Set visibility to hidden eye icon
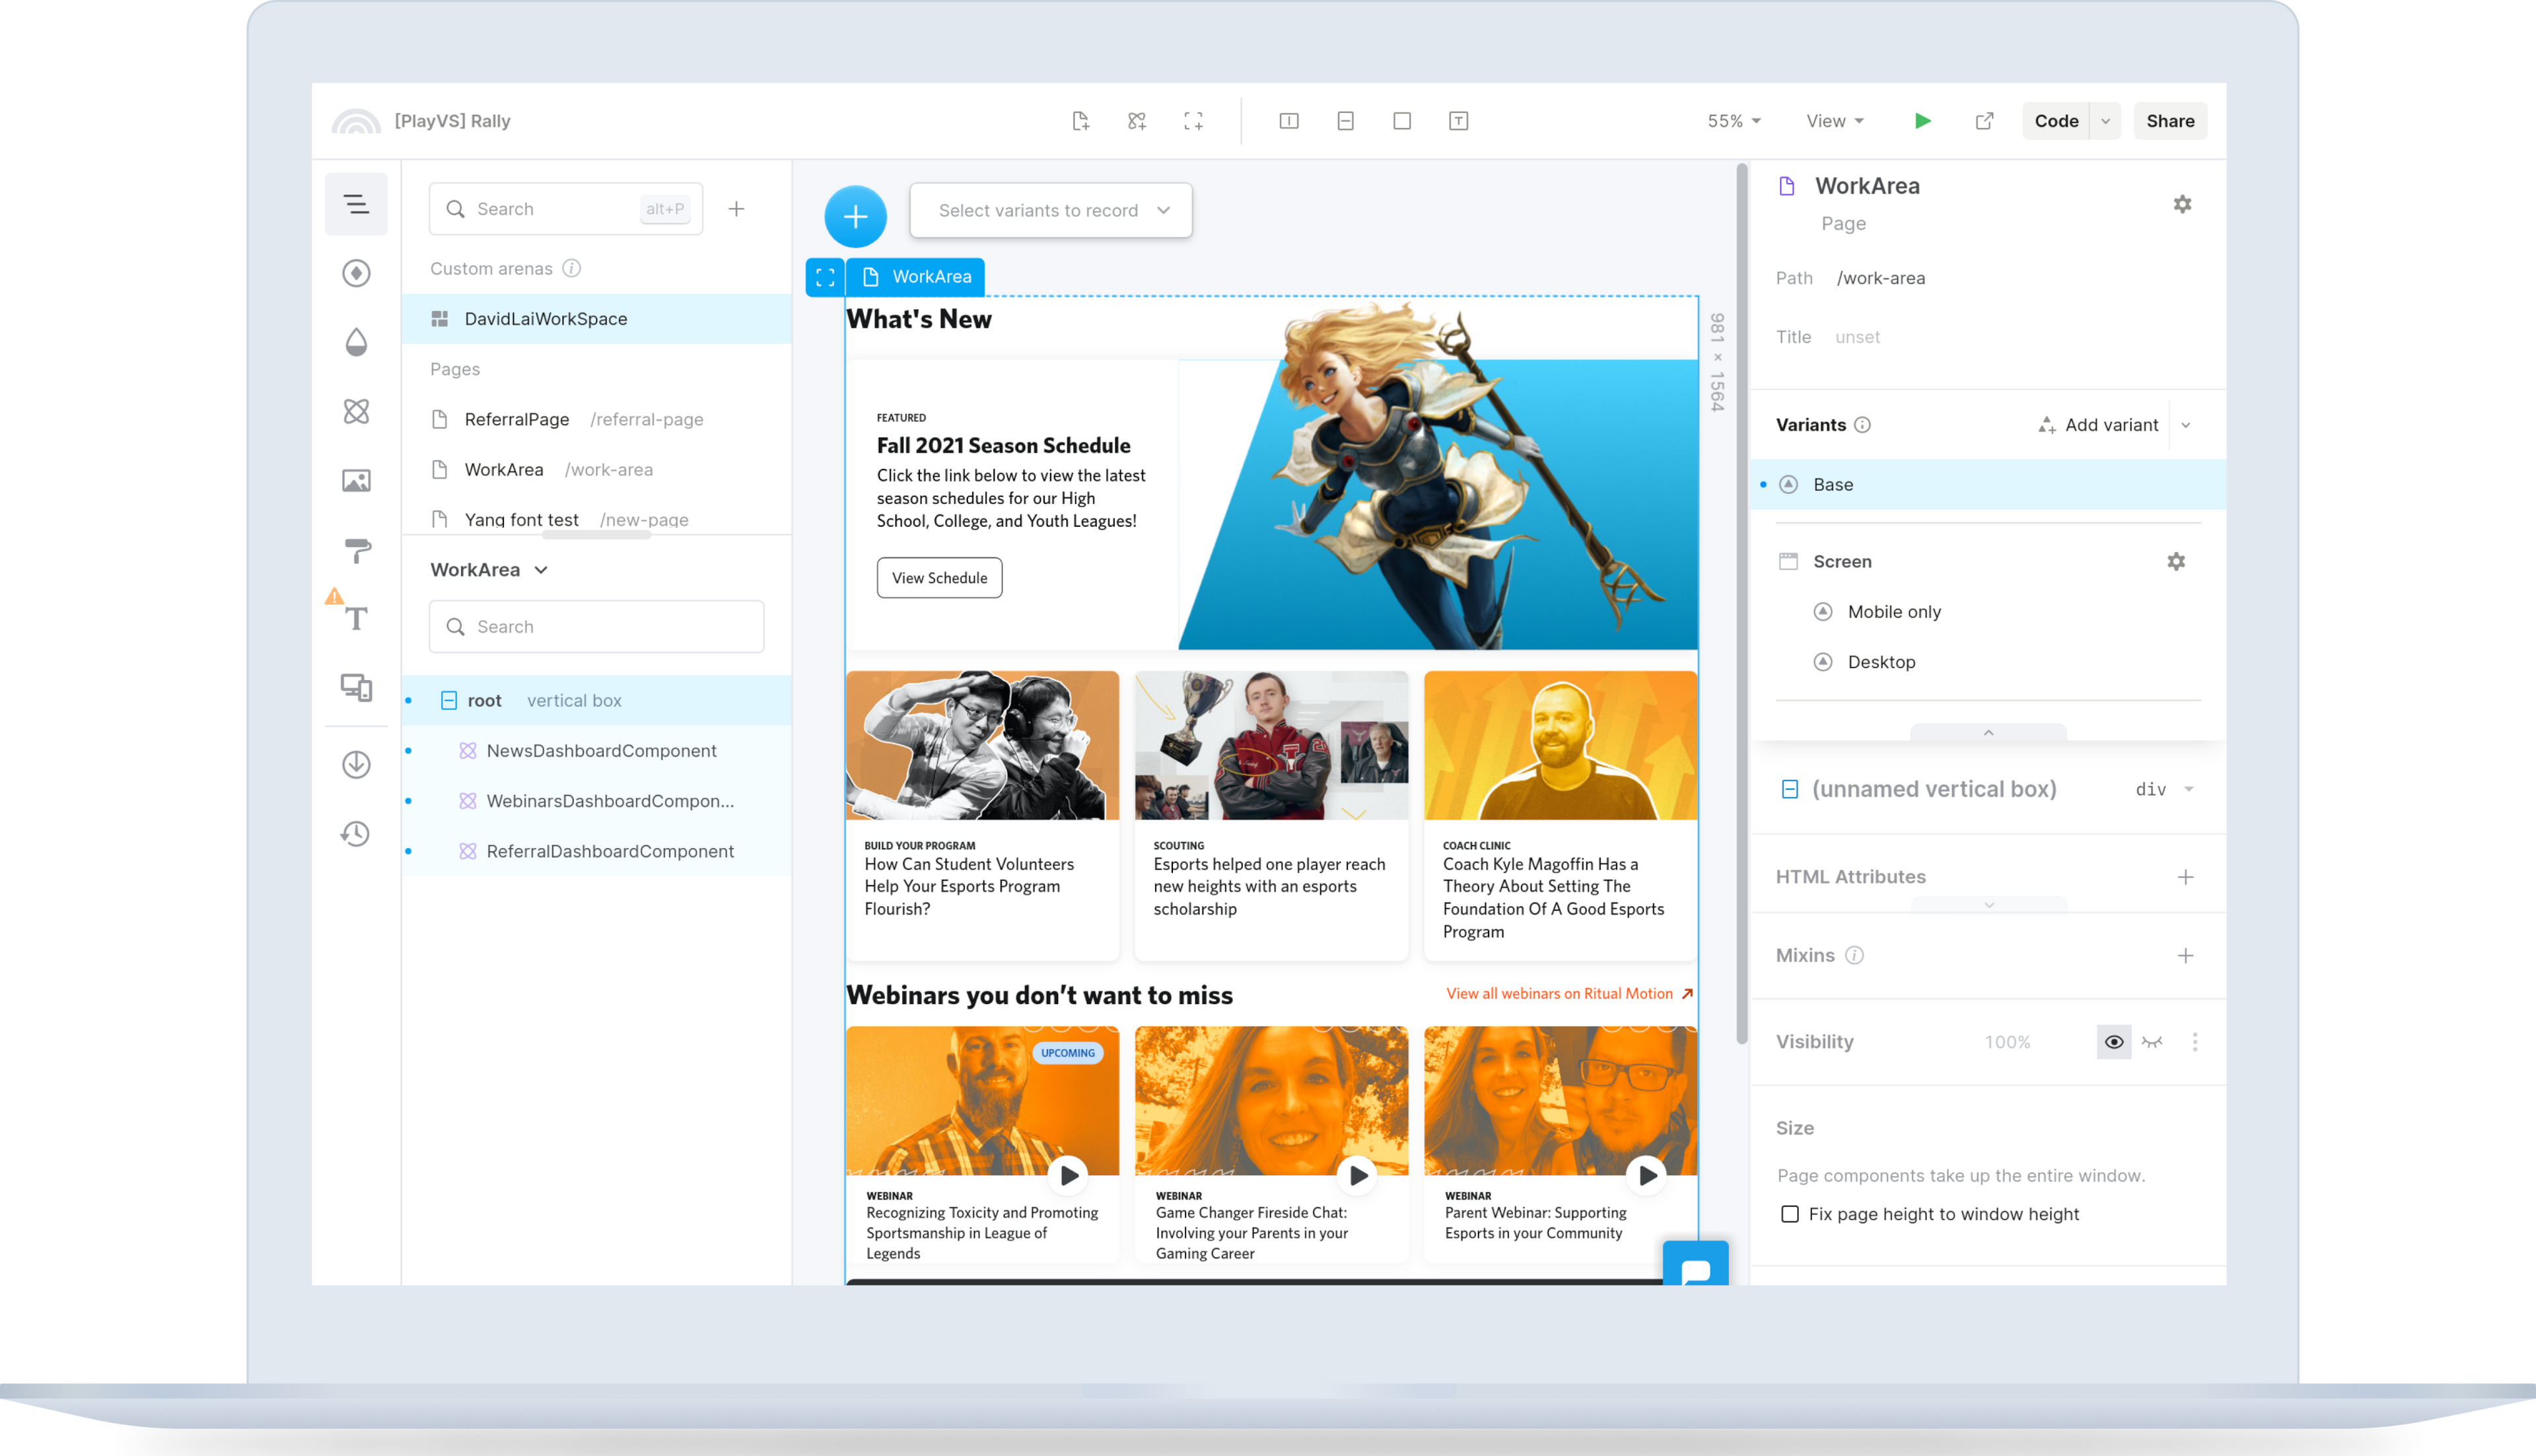The image size is (2536, 1456). [2152, 1042]
